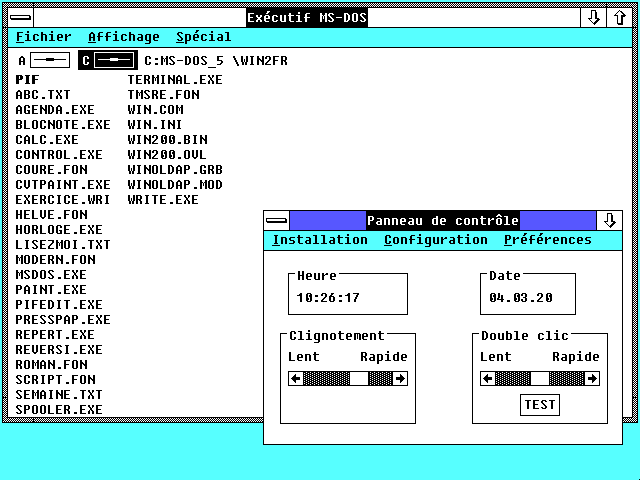Open the Préférences menu
This screenshot has height=480, width=640.
547,240
